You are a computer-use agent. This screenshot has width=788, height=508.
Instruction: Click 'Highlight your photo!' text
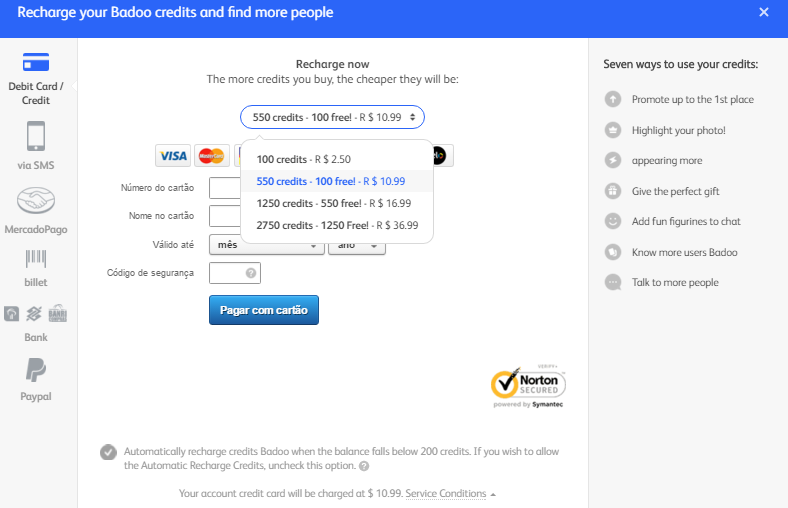678,131
